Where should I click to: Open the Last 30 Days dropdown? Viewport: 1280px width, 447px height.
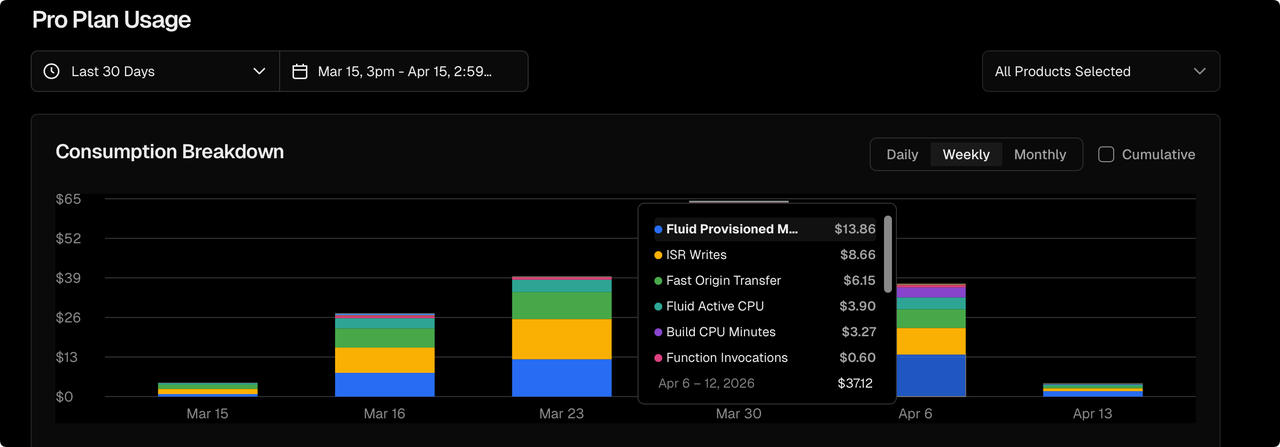click(155, 72)
